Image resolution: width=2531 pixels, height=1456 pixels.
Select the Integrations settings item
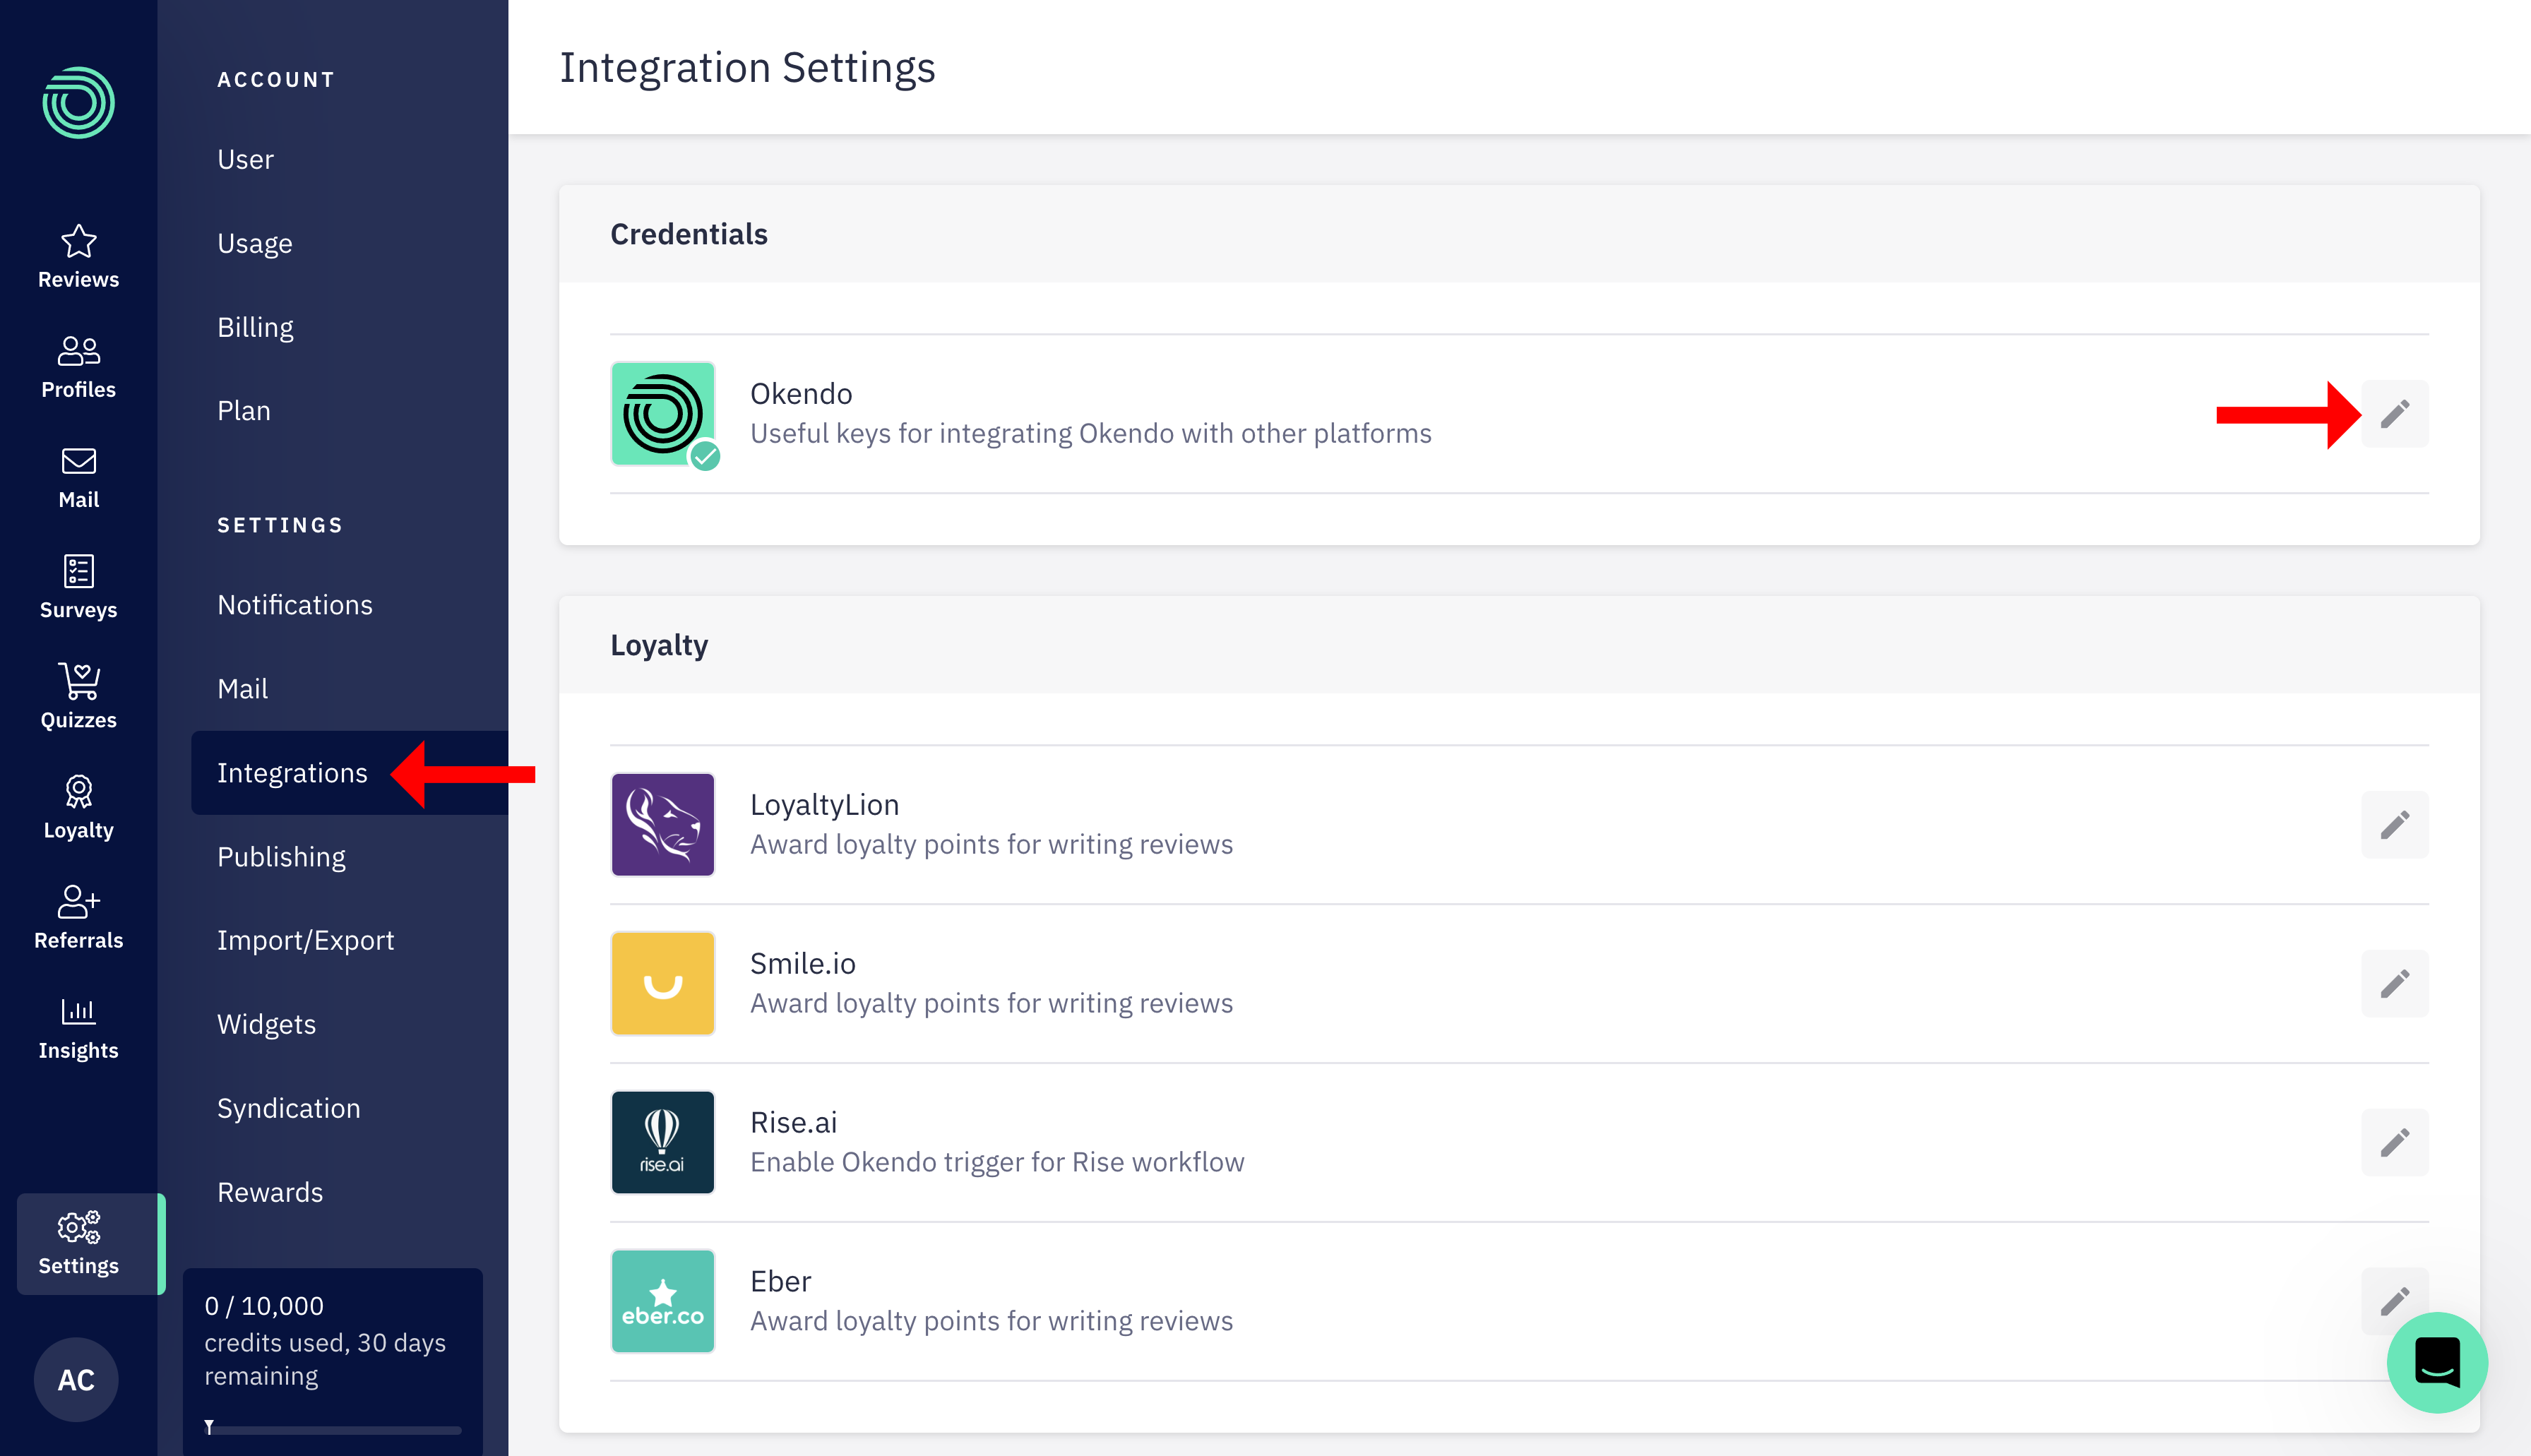pyautogui.click(x=349, y=772)
